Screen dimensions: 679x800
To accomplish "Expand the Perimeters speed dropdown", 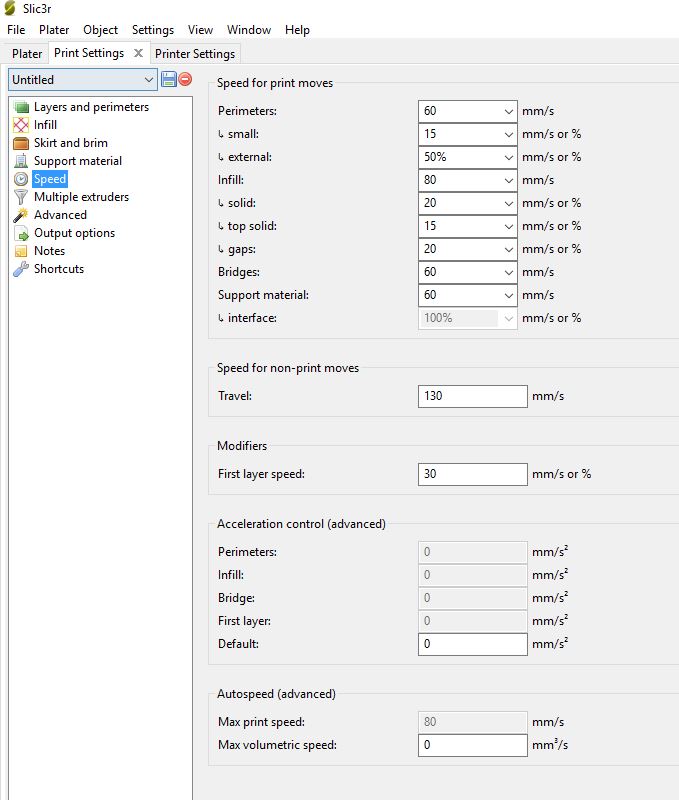I will pyautogui.click(x=508, y=111).
